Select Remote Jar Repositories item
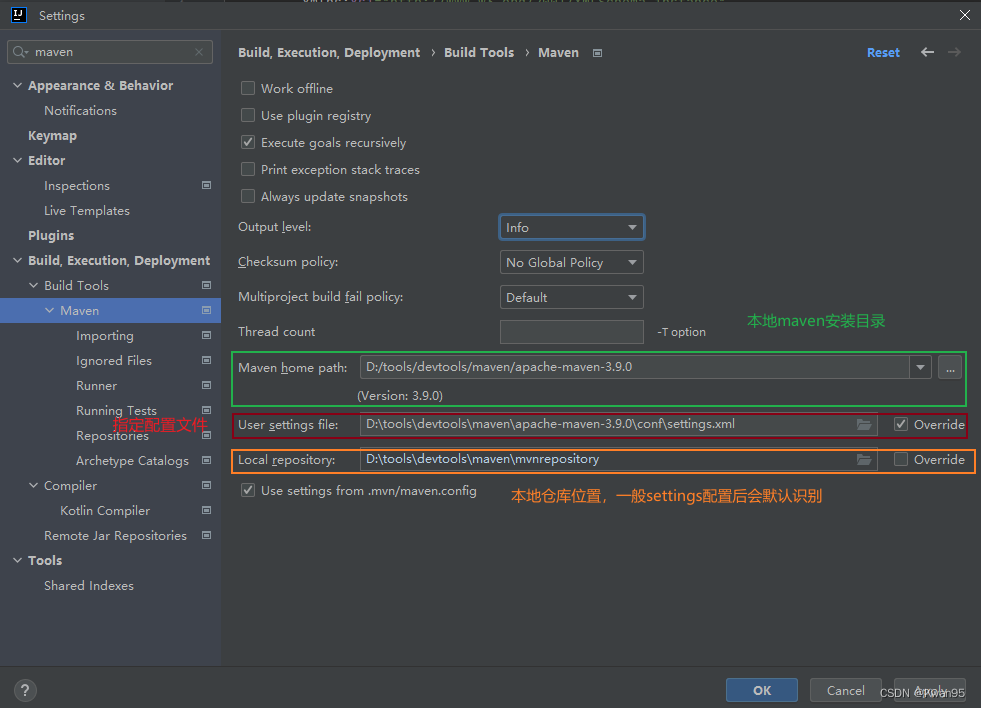This screenshot has height=708, width=981. [x=115, y=536]
